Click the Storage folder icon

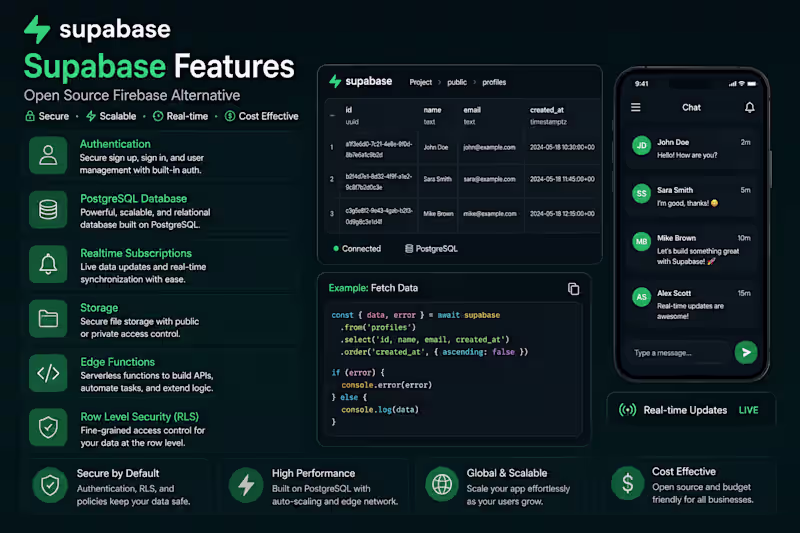48,319
